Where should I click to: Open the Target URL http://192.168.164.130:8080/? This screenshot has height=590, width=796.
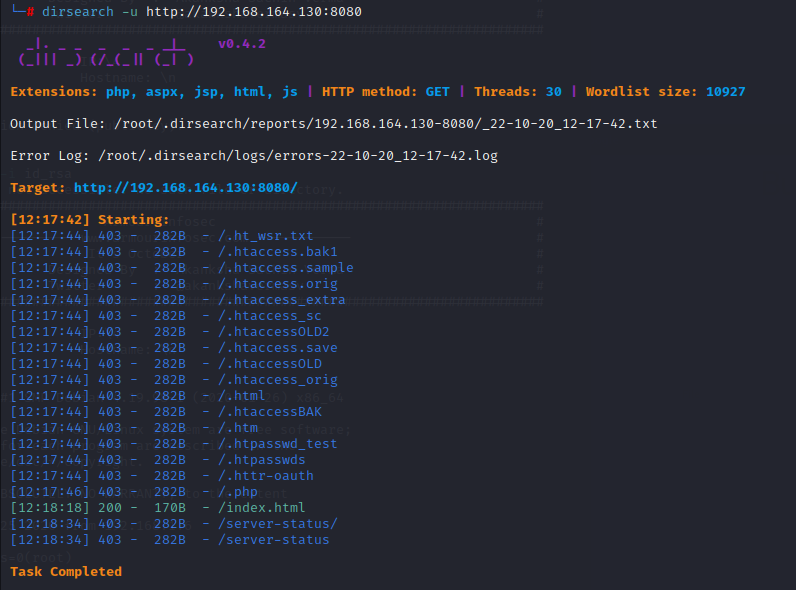tap(186, 187)
